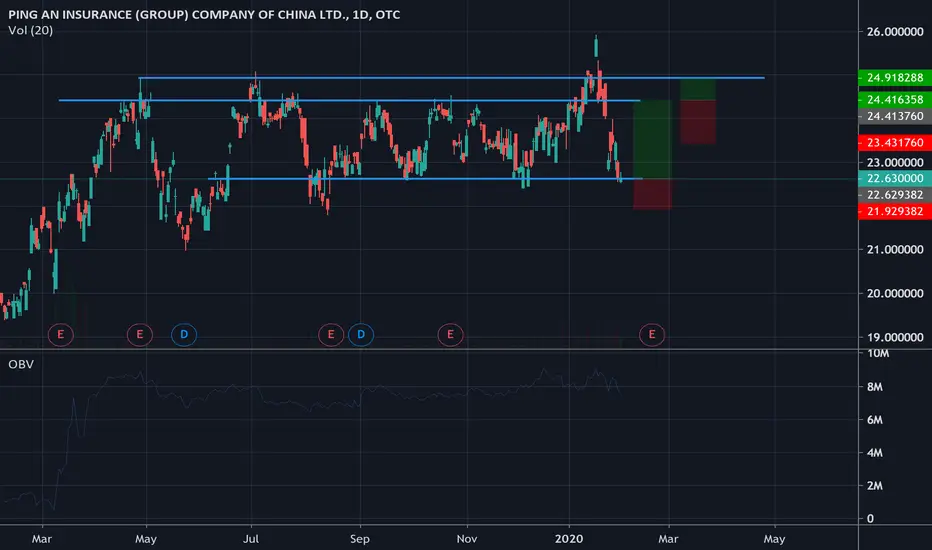Image resolution: width=932 pixels, height=550 pixels.
Task: Click the 2M value on OBV axis
Action: (x=874, y=486)
